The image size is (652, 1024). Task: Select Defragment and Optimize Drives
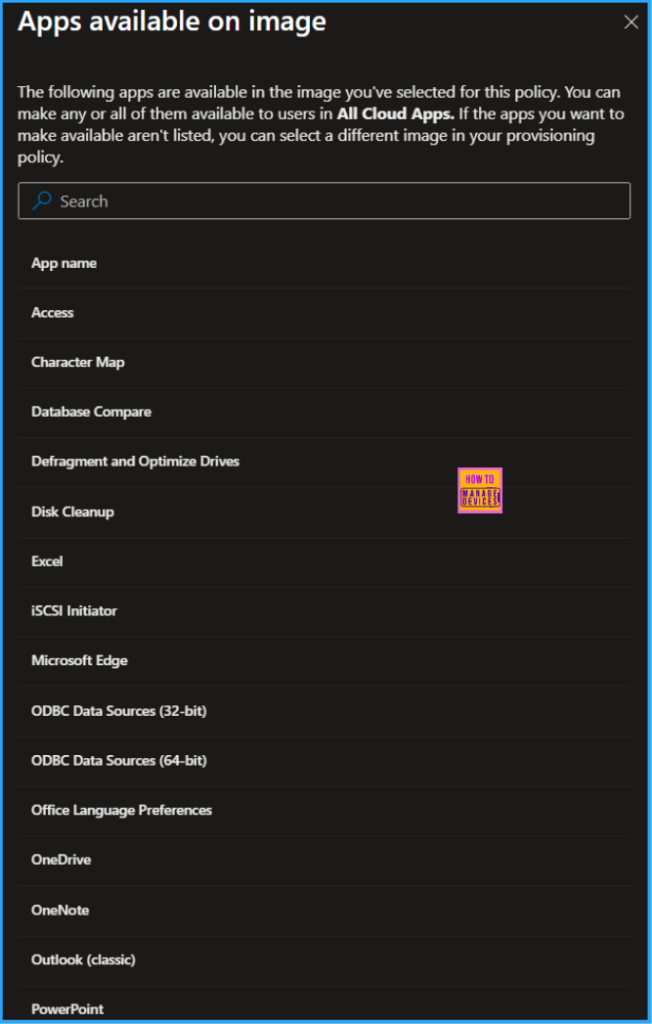(135, 461)
